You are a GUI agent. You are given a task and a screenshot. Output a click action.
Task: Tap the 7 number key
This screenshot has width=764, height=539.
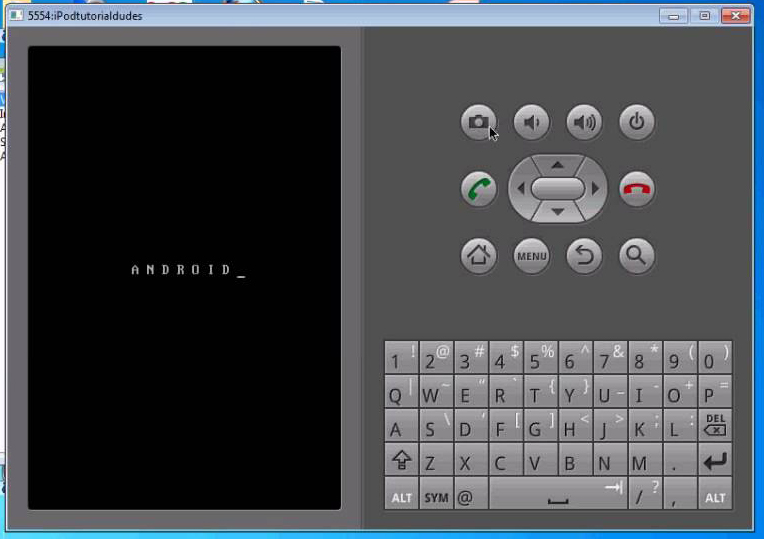(x=611, y=357)
